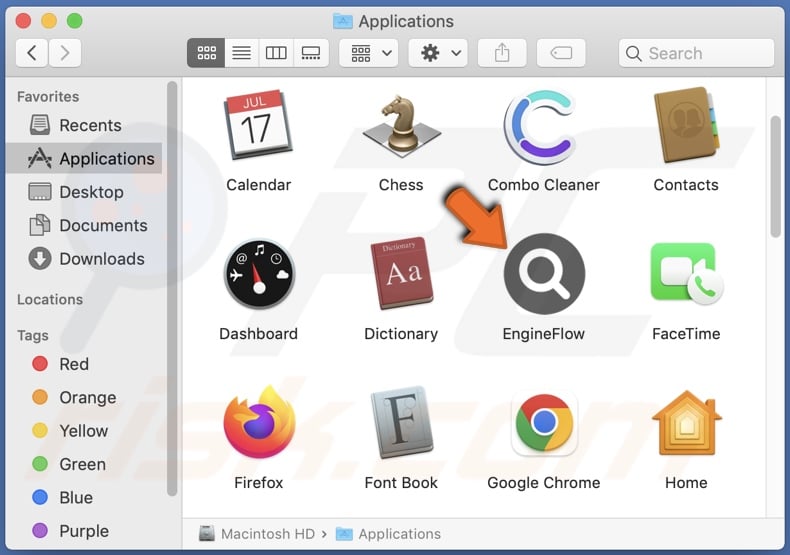The width and height of the screenshot is (790, 555).
Task: Click Applications in the path bar
Action: (388, 534)
